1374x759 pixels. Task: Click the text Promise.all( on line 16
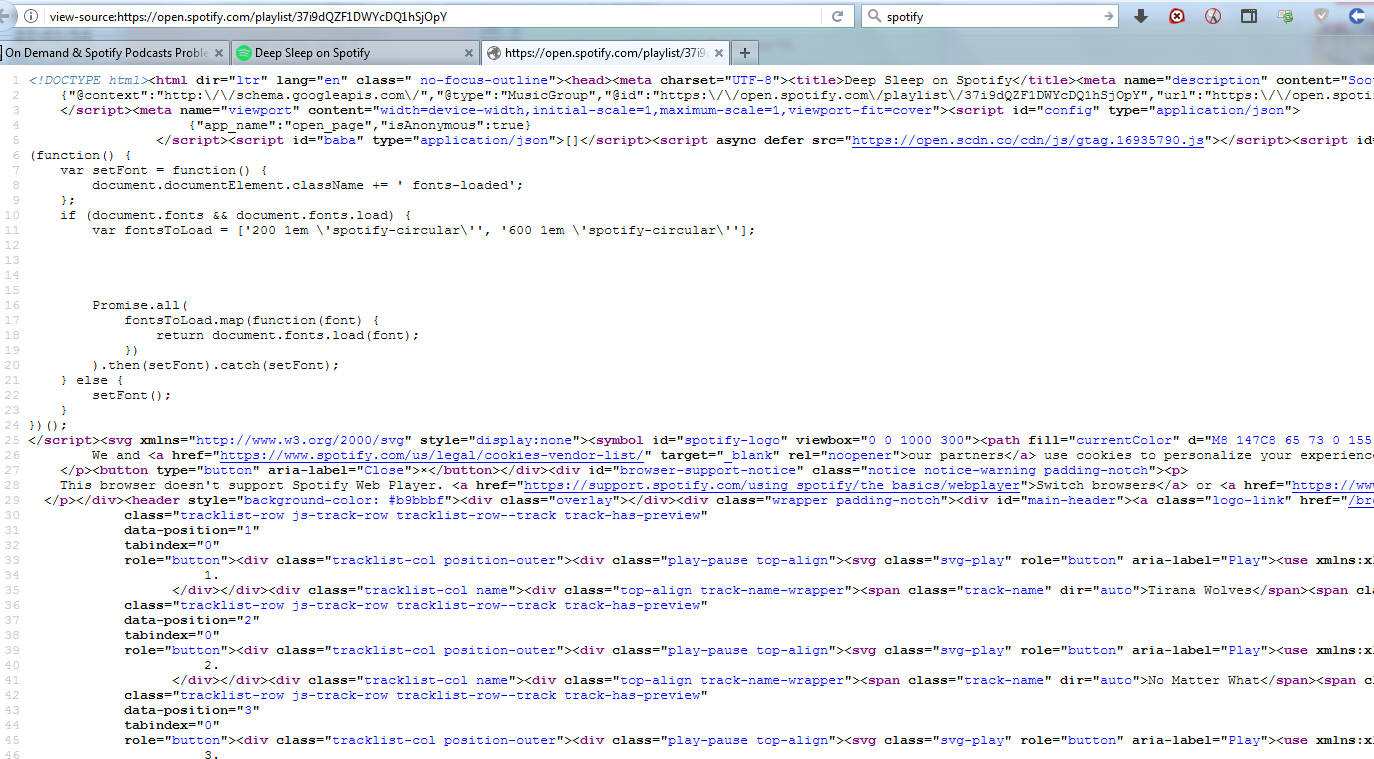point(140,305)
